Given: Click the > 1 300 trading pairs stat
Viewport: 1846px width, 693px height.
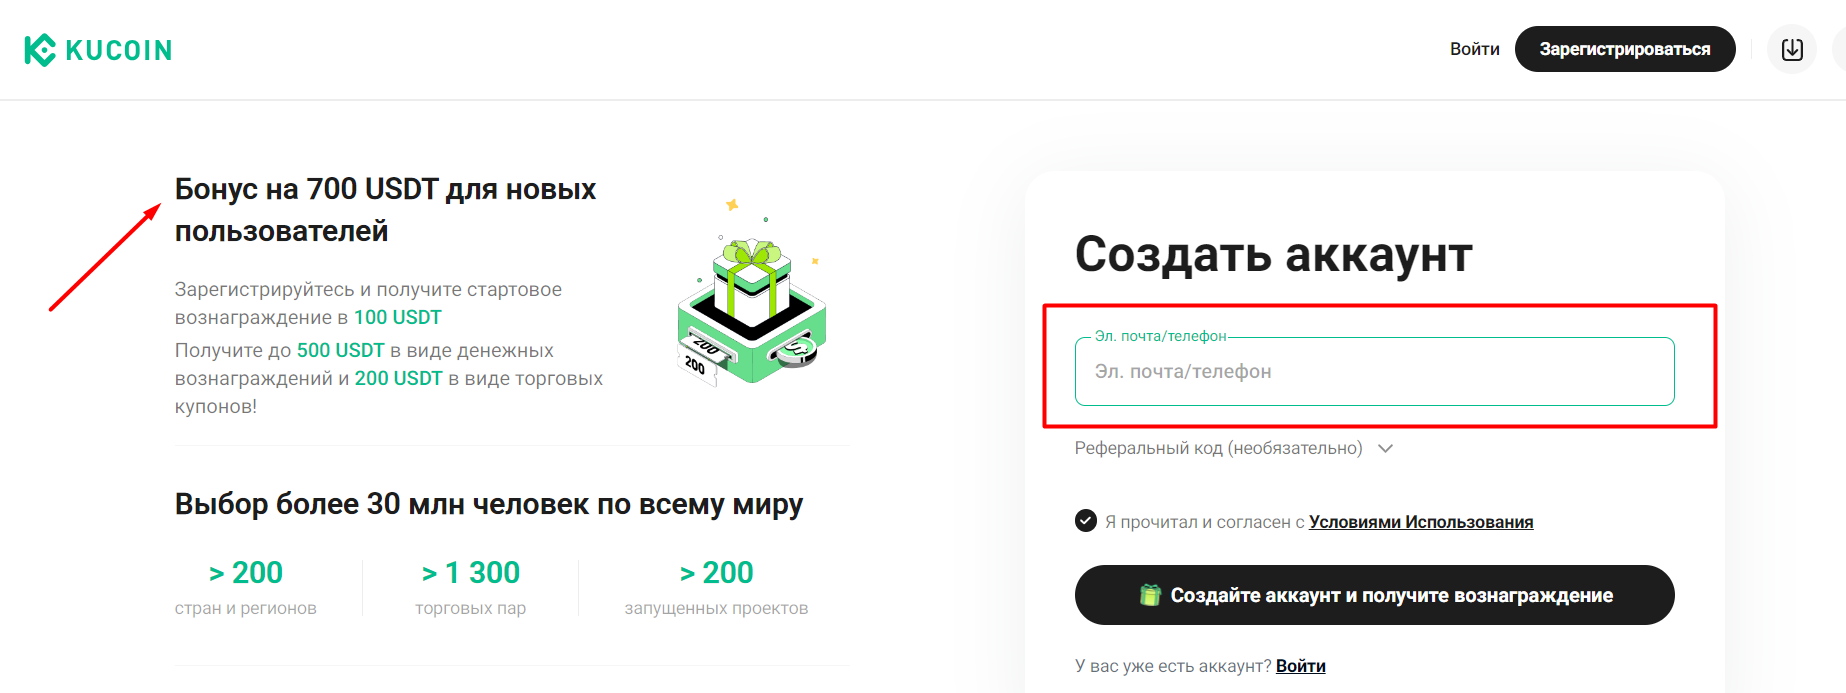Looking at the screenshot, I should (471, 572).
